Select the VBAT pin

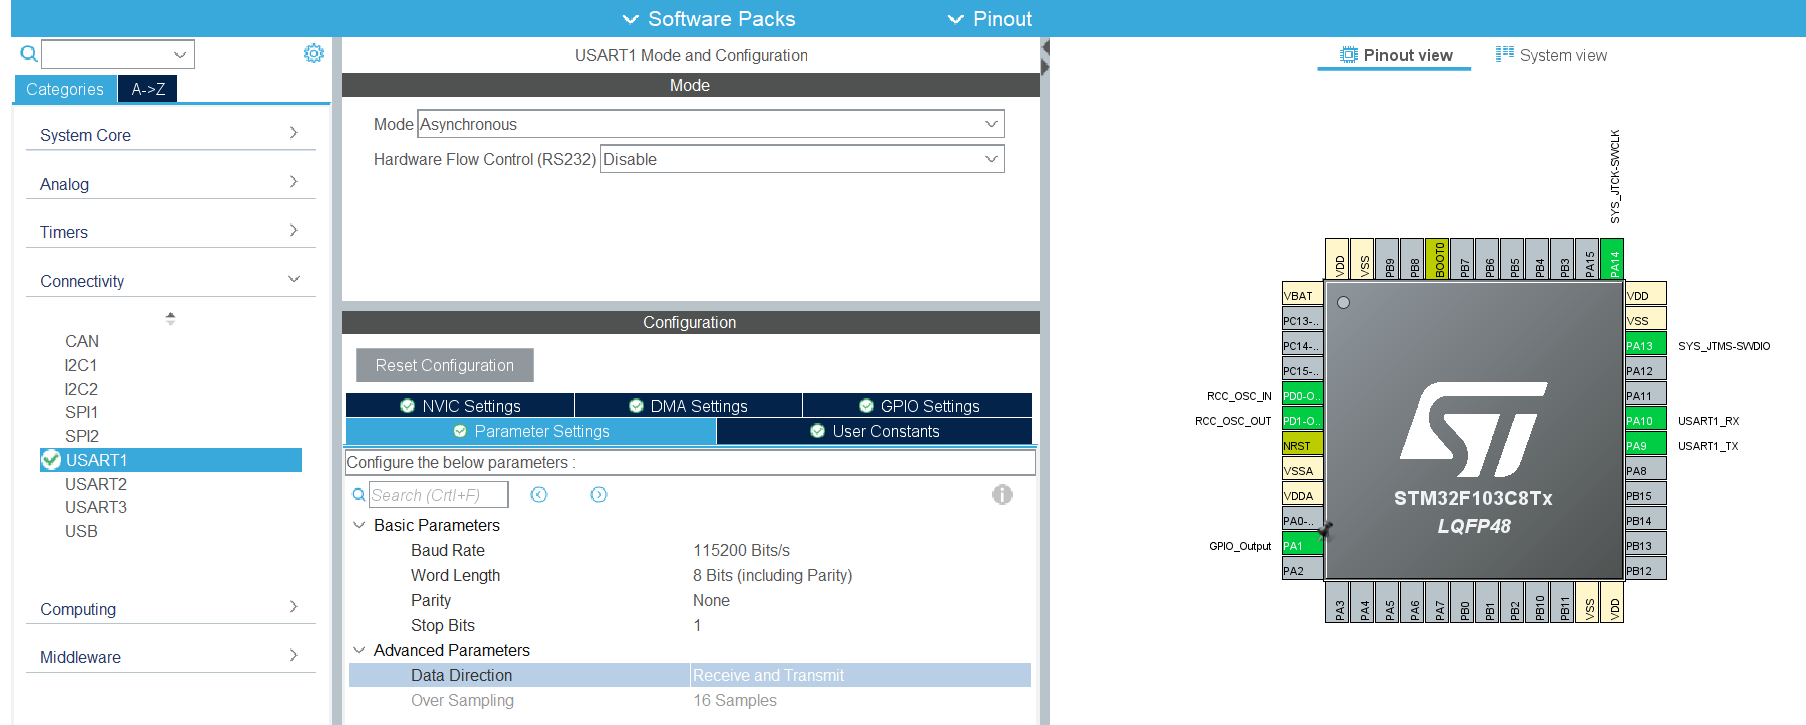coord(1302,295)
